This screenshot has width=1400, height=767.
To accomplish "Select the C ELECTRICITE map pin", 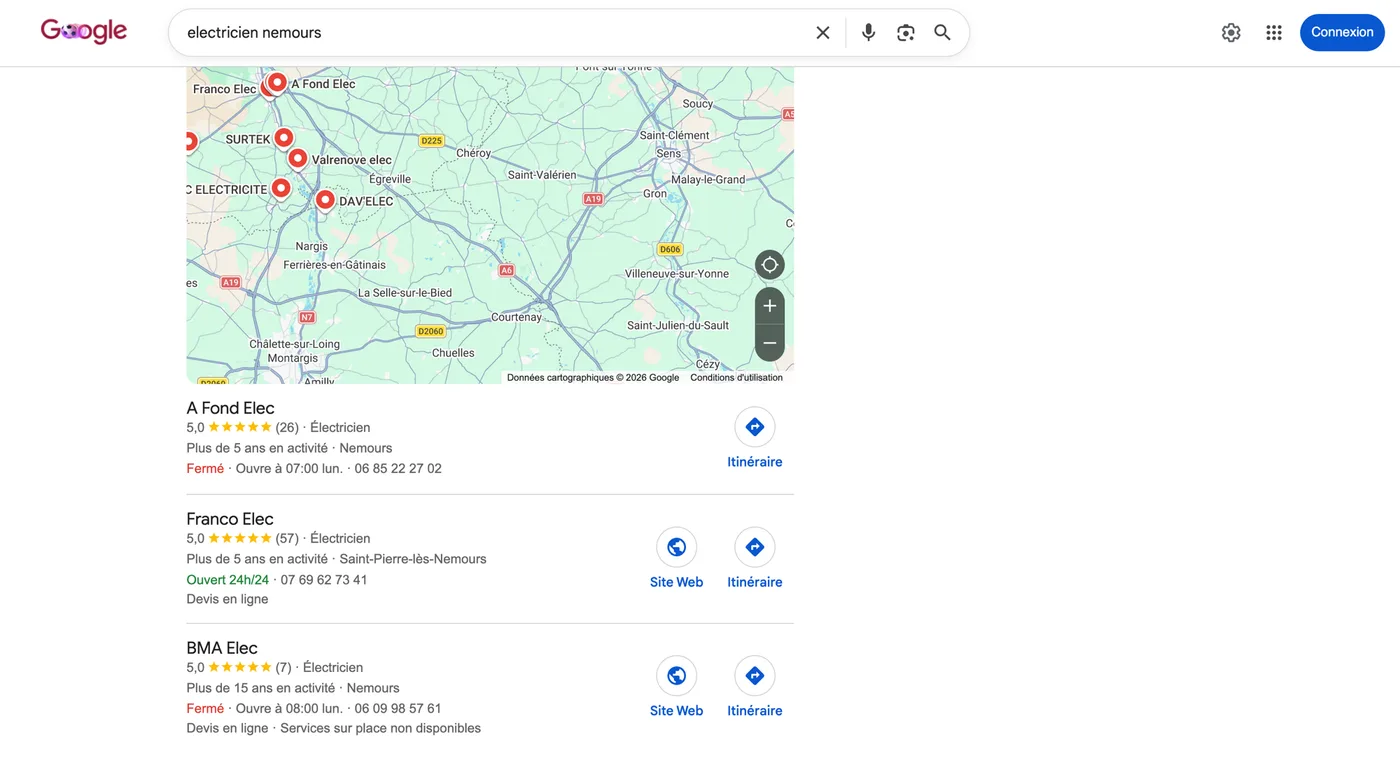I will click(x=281, y=187).
